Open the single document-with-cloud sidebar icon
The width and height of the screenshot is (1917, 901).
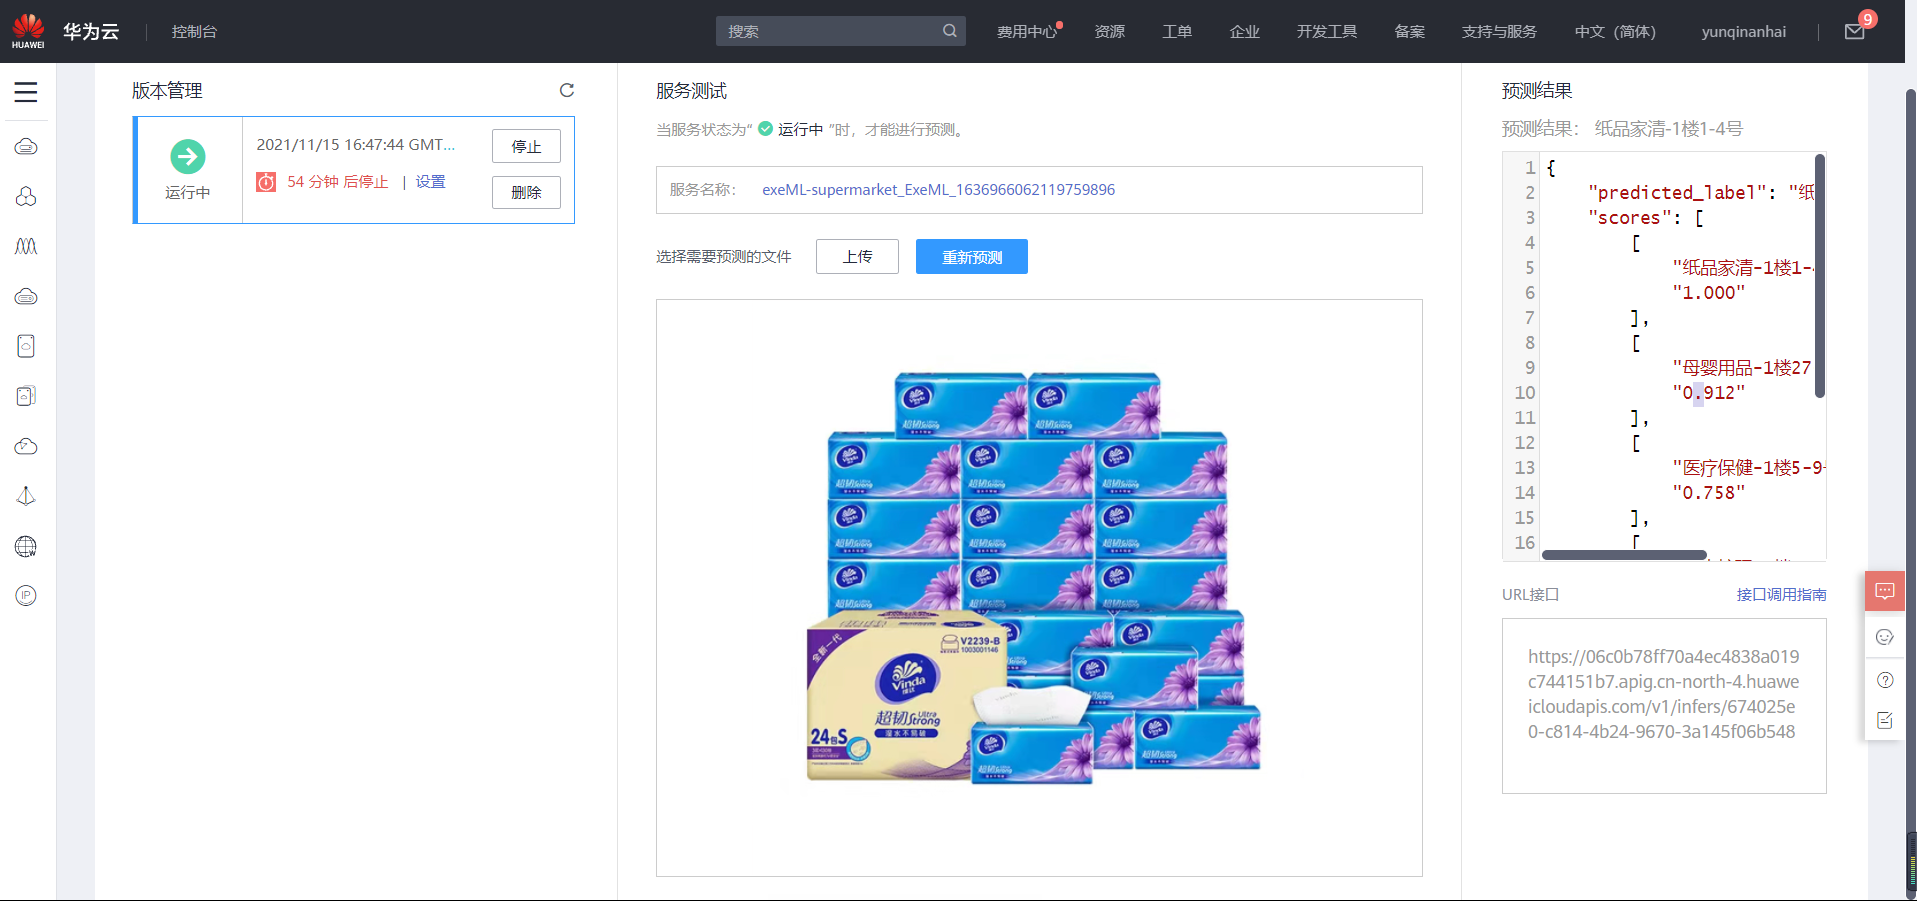(26, 346)
